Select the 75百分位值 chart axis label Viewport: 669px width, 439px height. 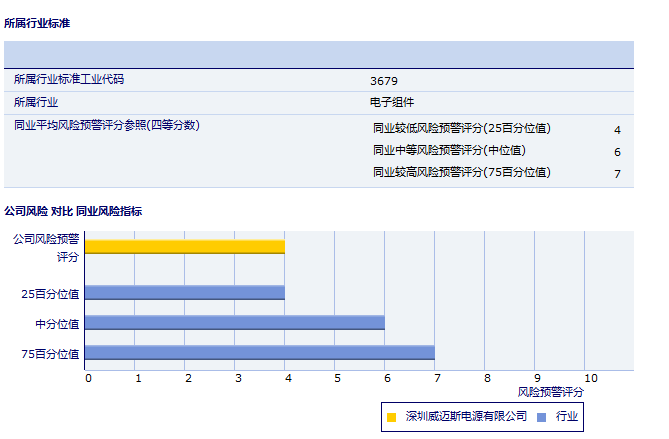tap(50, 354)
